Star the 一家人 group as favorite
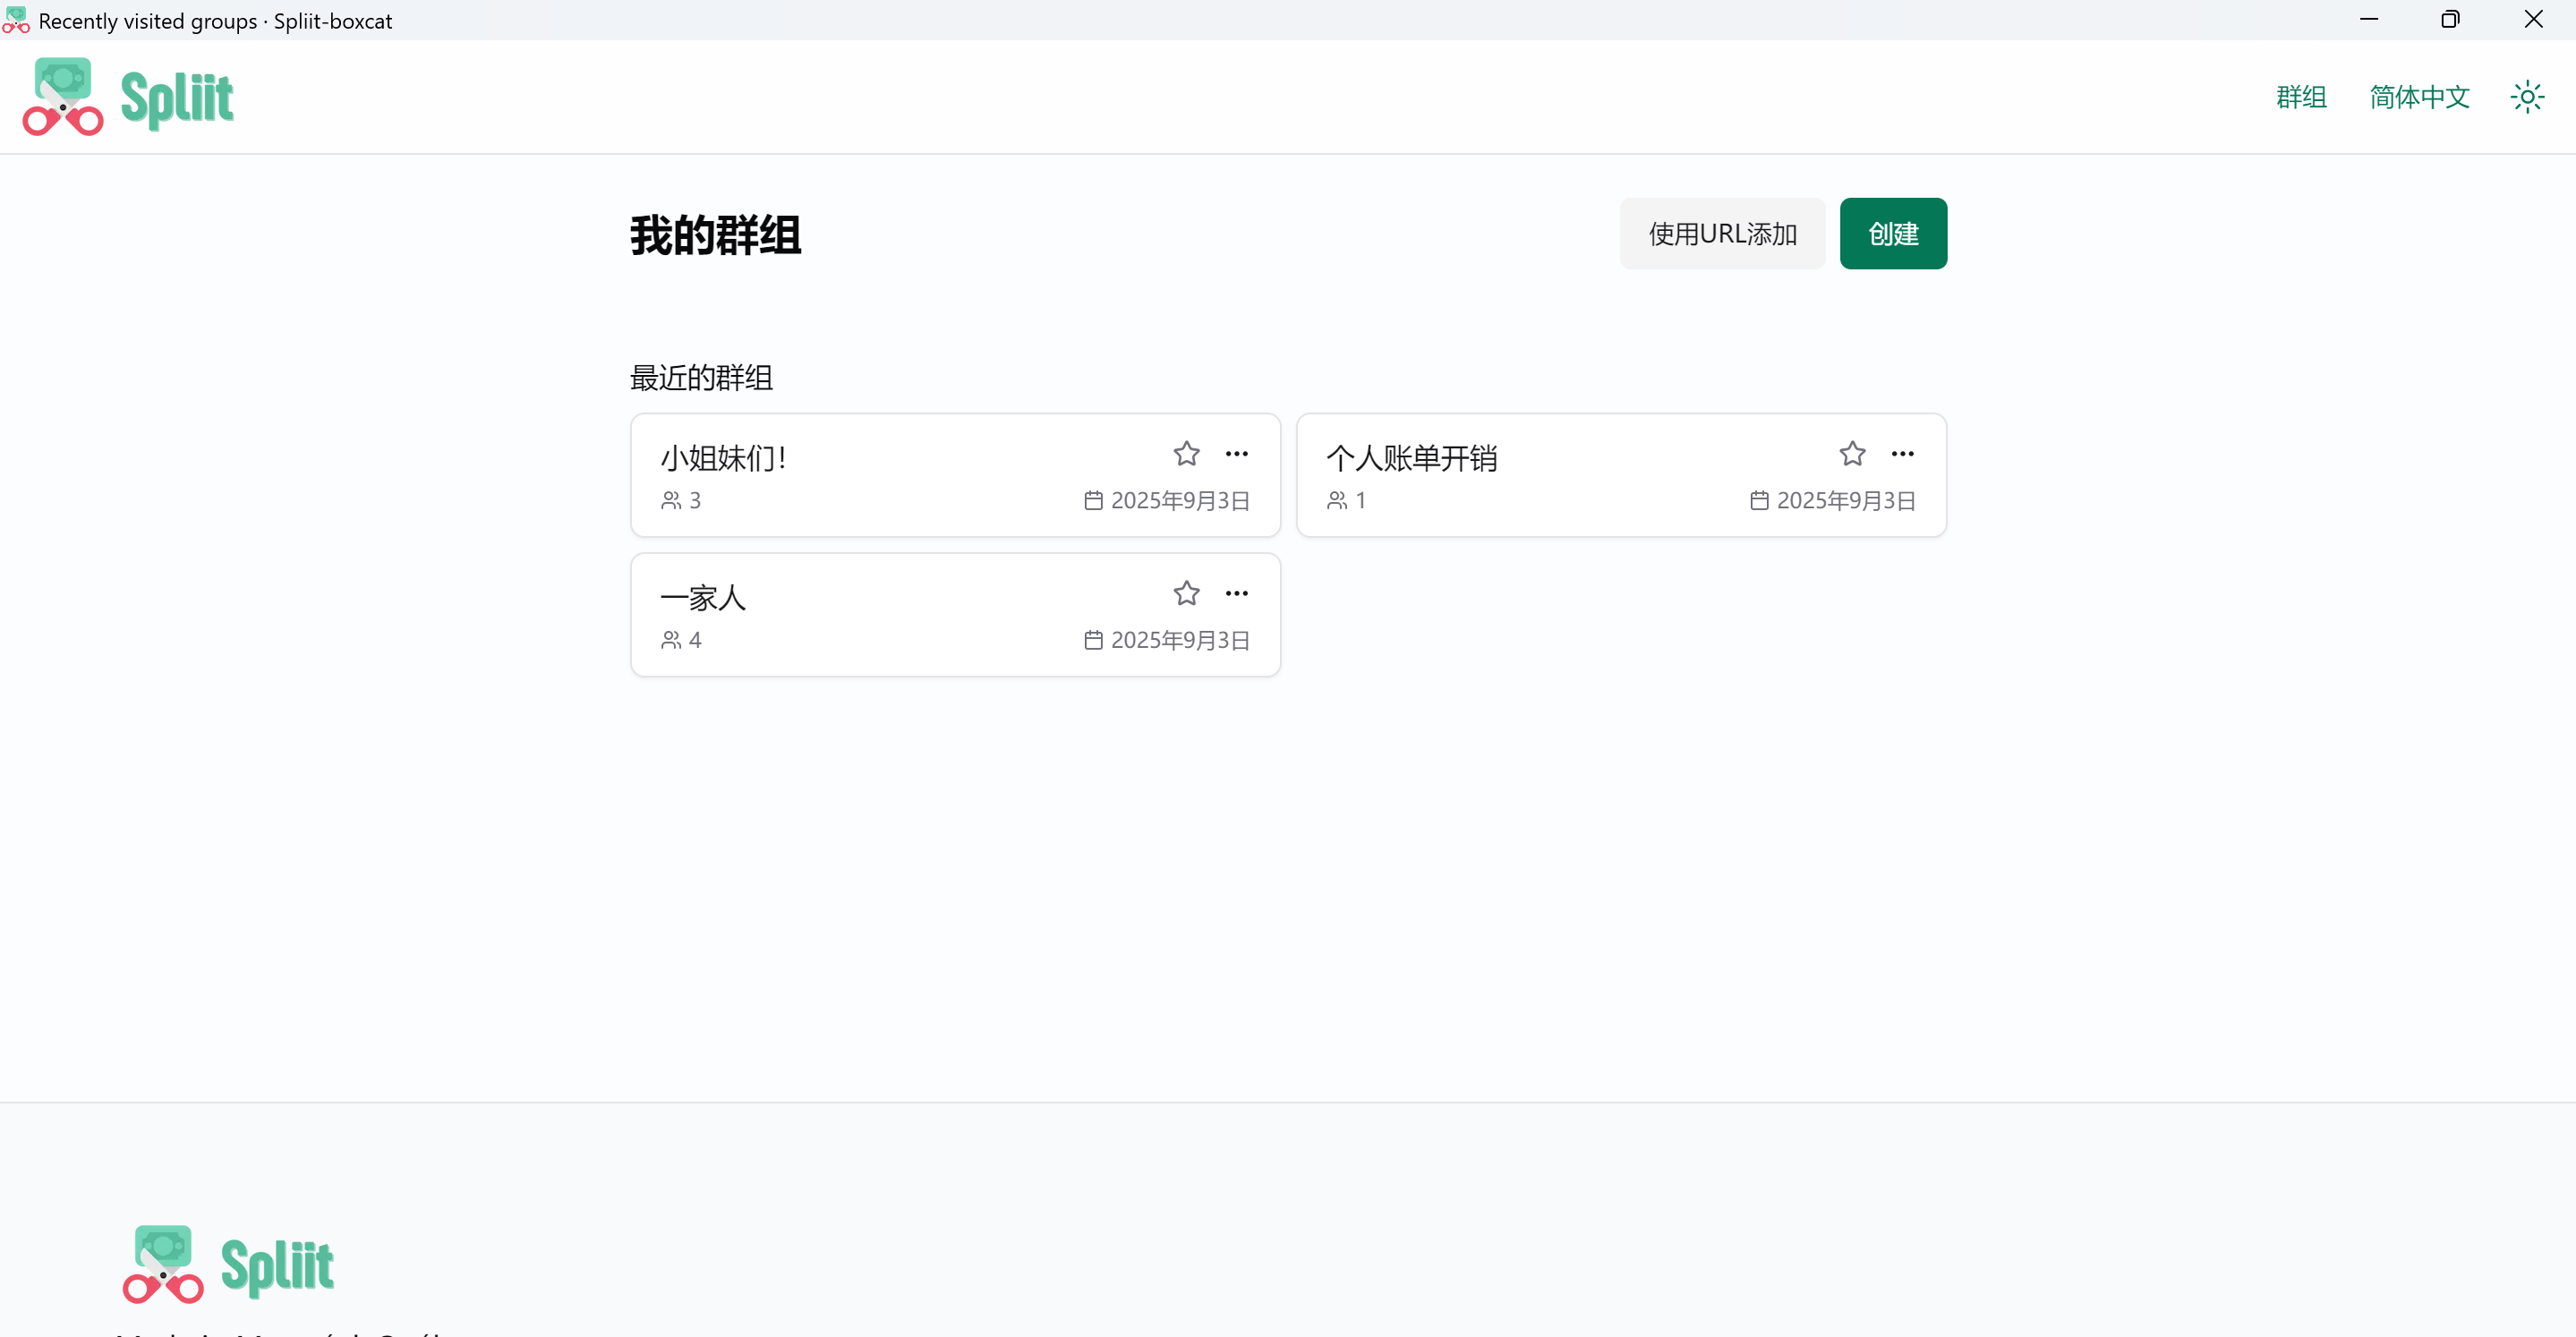This screenshot has height=1337, width=2576. (1186, 594)
